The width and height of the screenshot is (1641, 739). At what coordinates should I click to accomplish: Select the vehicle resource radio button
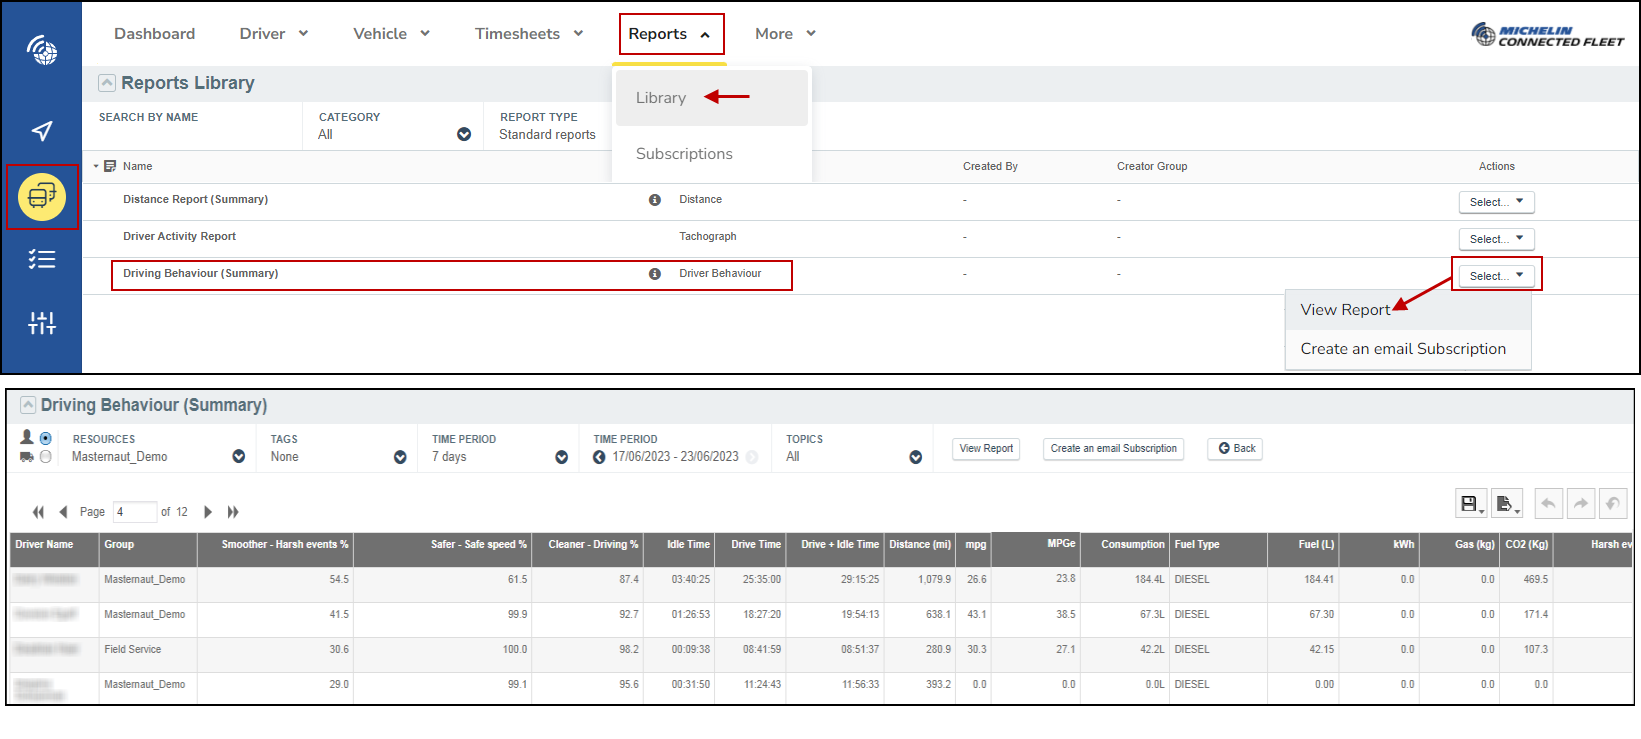tap(45, 457)
